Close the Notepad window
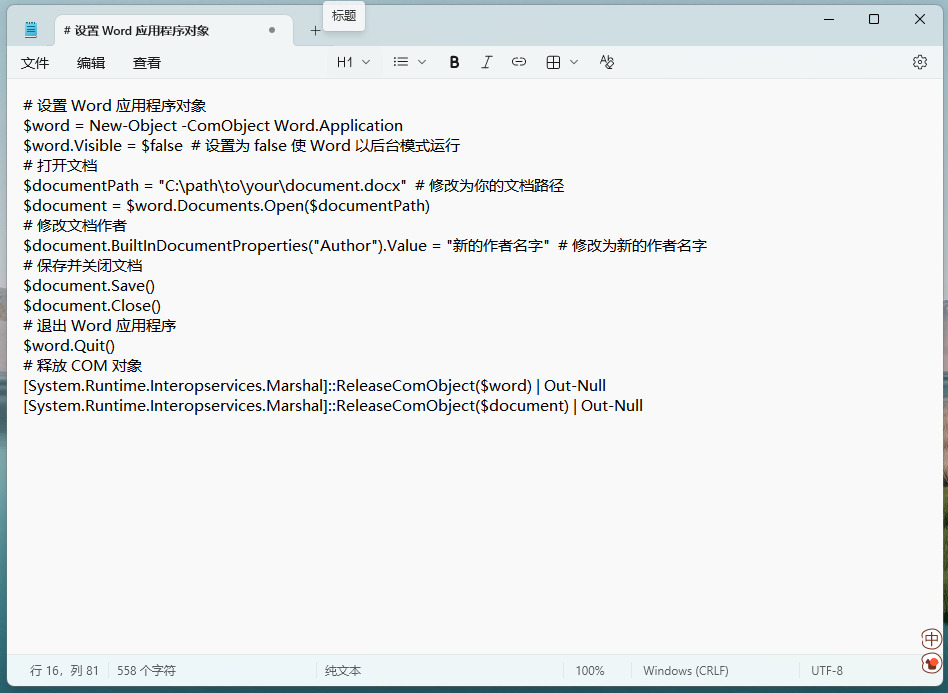 pos(920,19)
